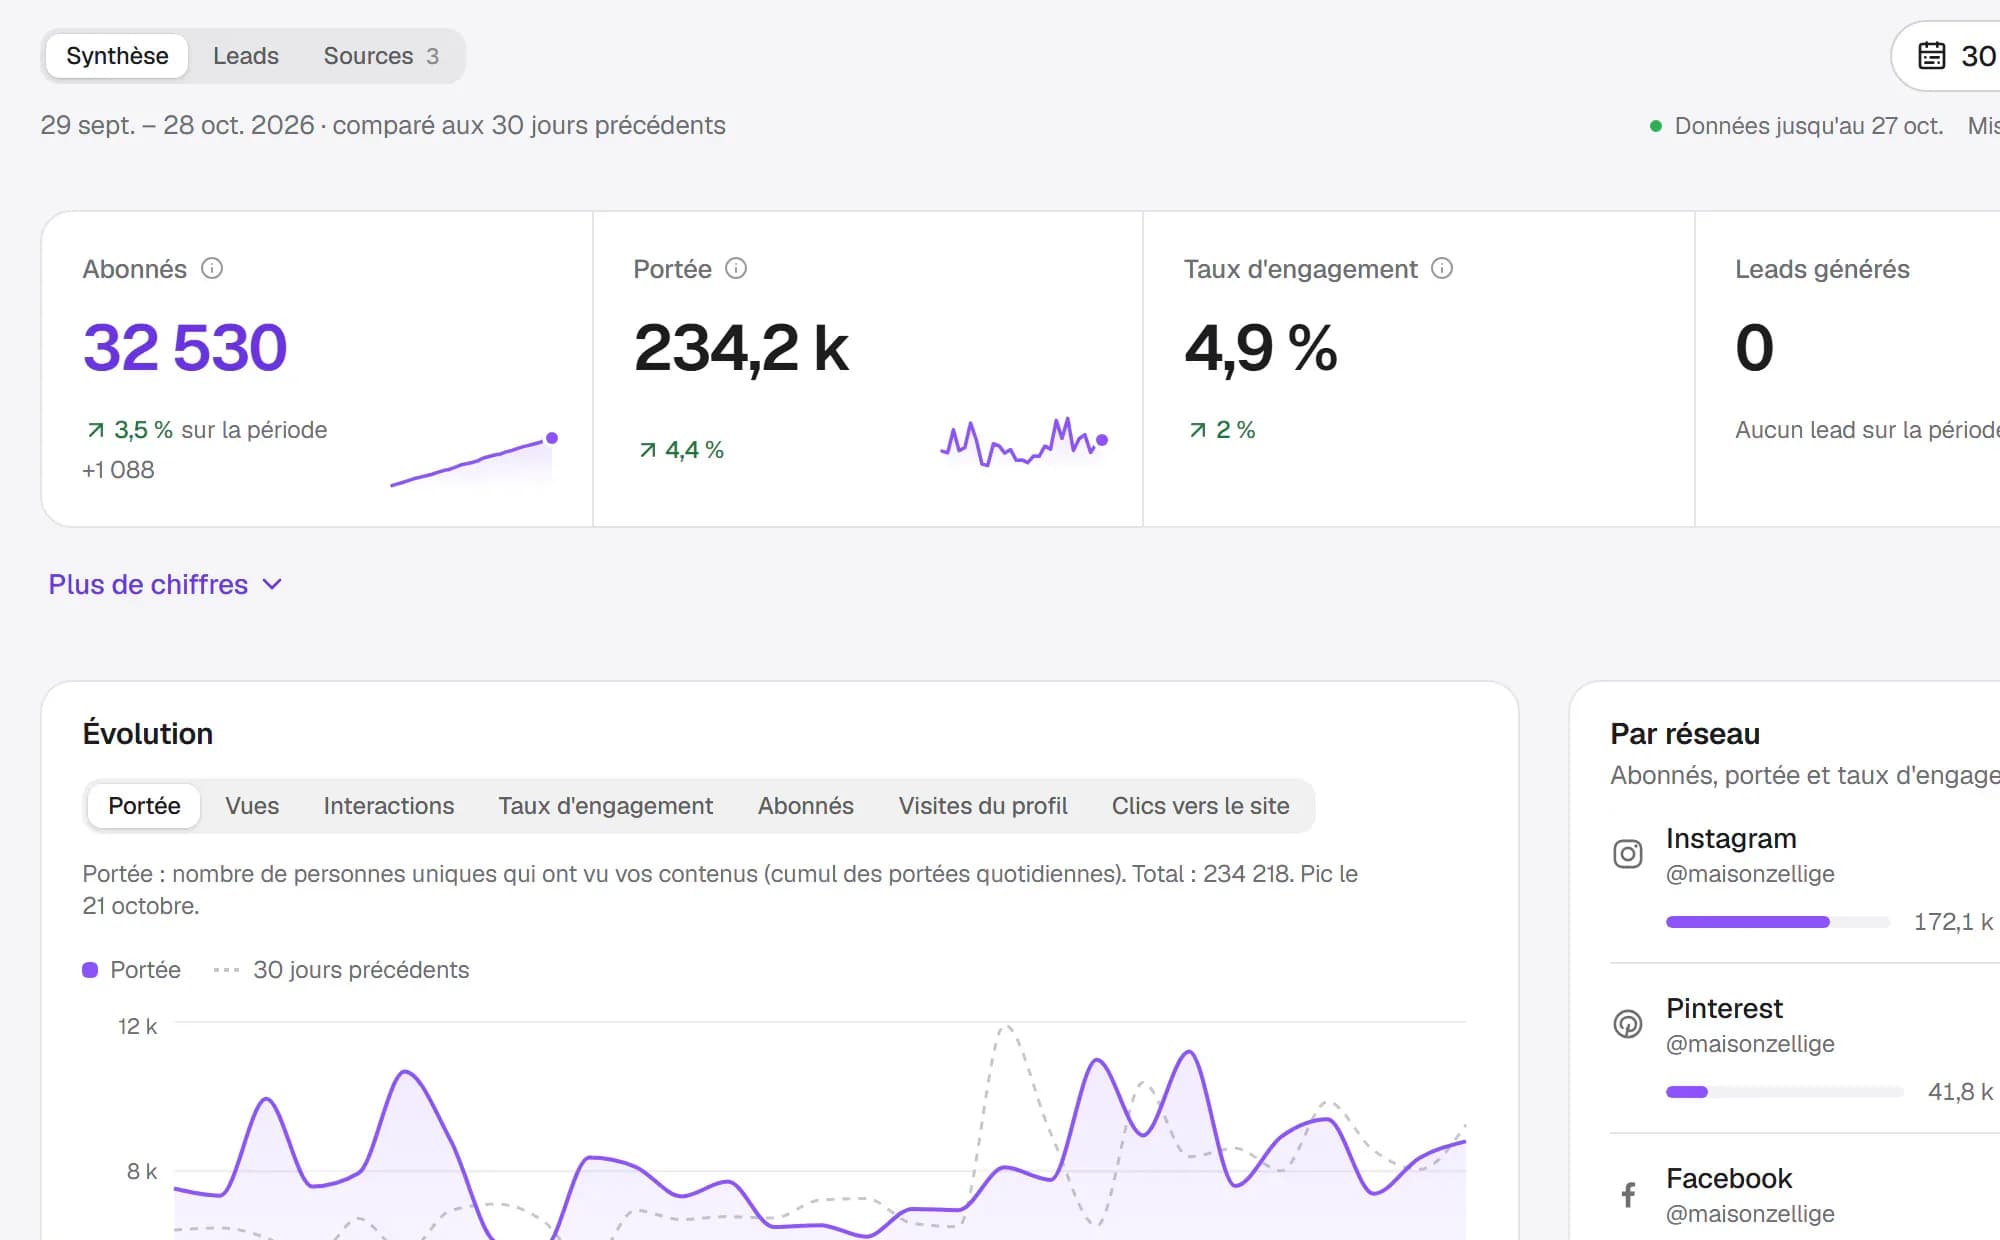
Task: Click the calendar icon in date range button
Action: coord(1932,56)
